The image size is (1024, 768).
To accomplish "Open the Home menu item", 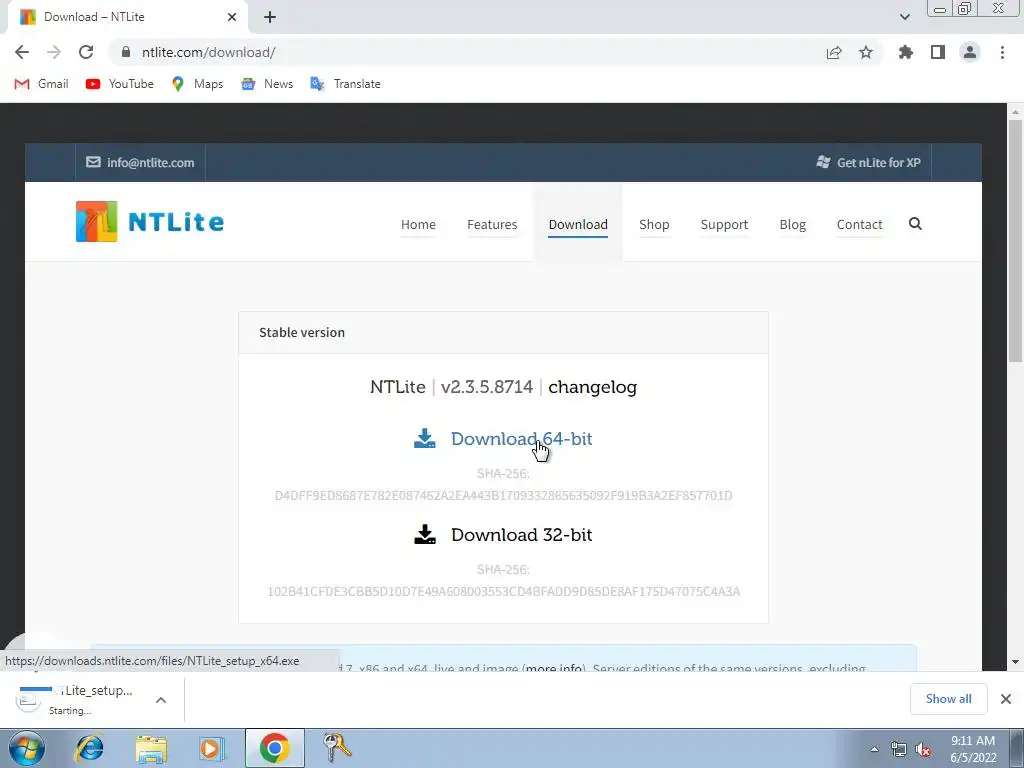I will pos(418,225).
